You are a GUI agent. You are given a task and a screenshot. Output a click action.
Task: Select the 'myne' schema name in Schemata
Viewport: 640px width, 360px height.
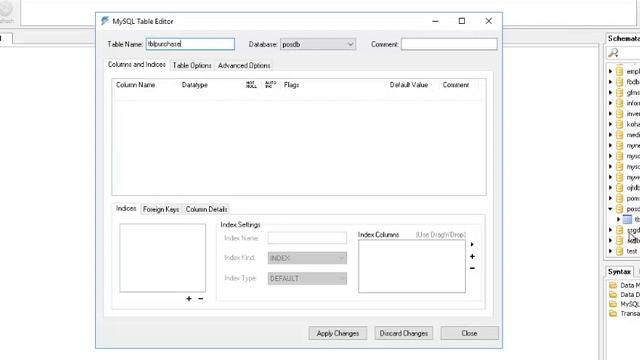tap(633, 145)
